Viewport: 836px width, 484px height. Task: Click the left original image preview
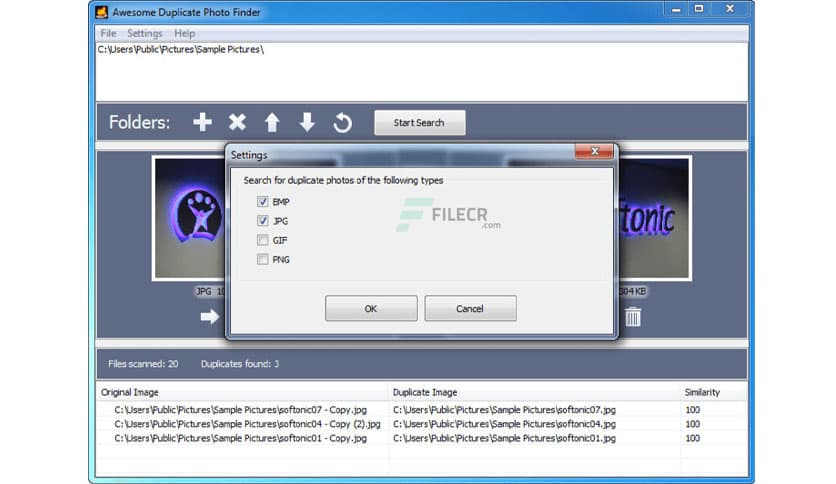pos(190,218)
